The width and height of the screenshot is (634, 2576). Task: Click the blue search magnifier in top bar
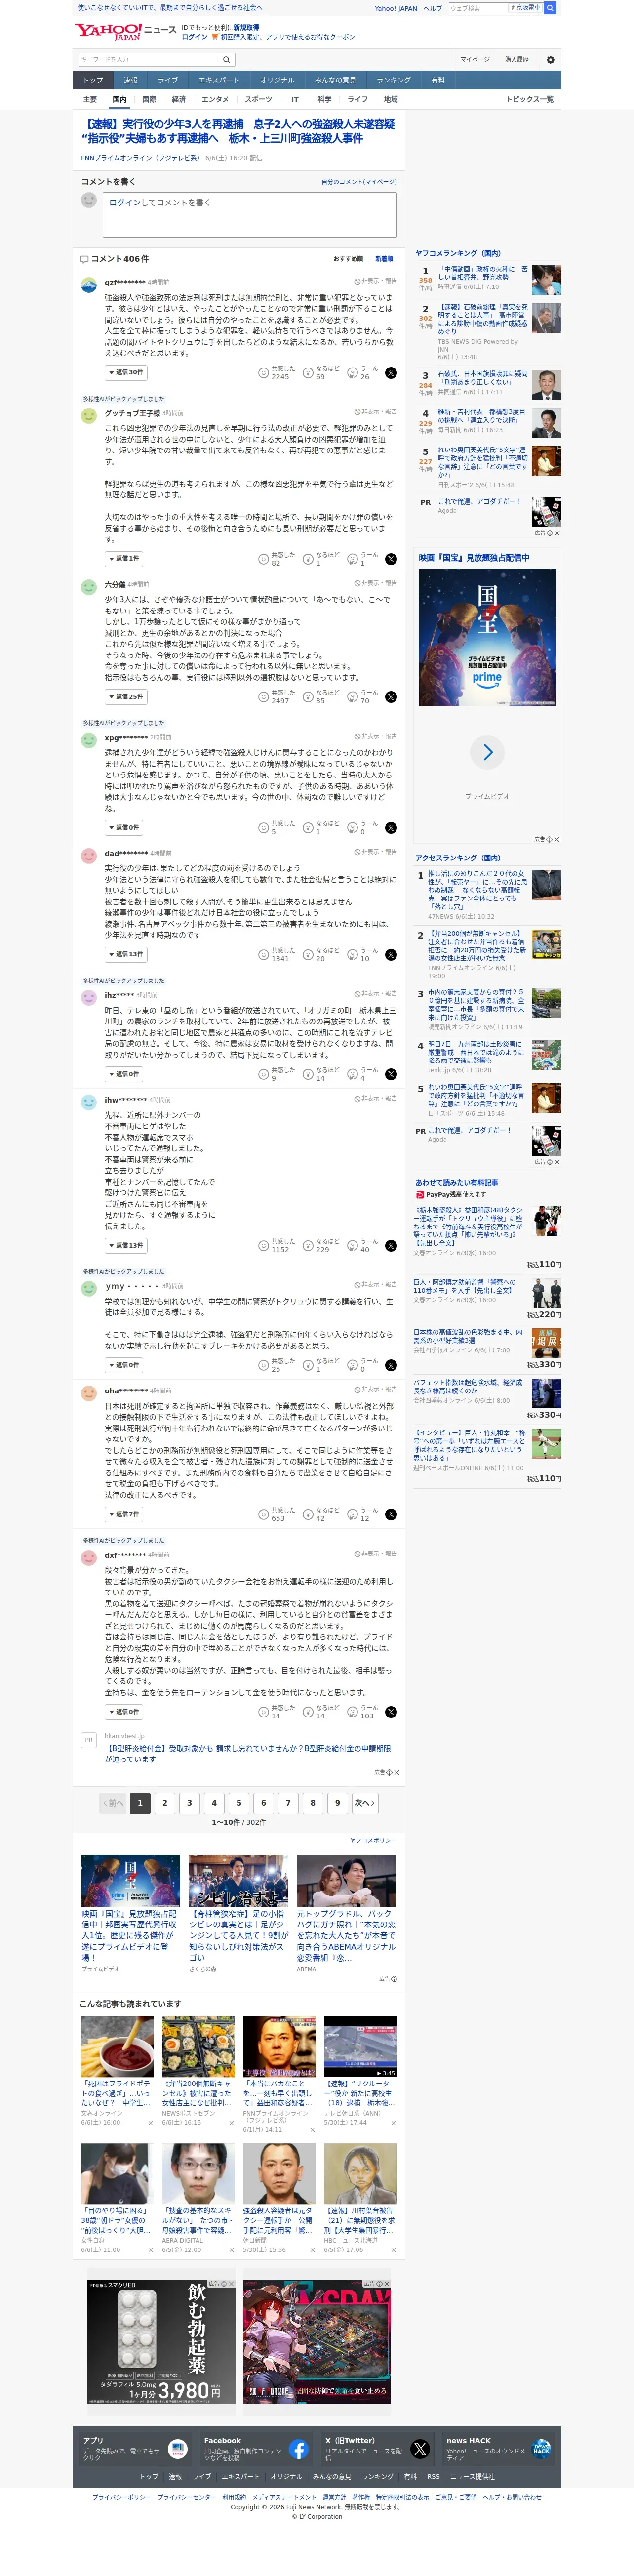coord(550,8)
